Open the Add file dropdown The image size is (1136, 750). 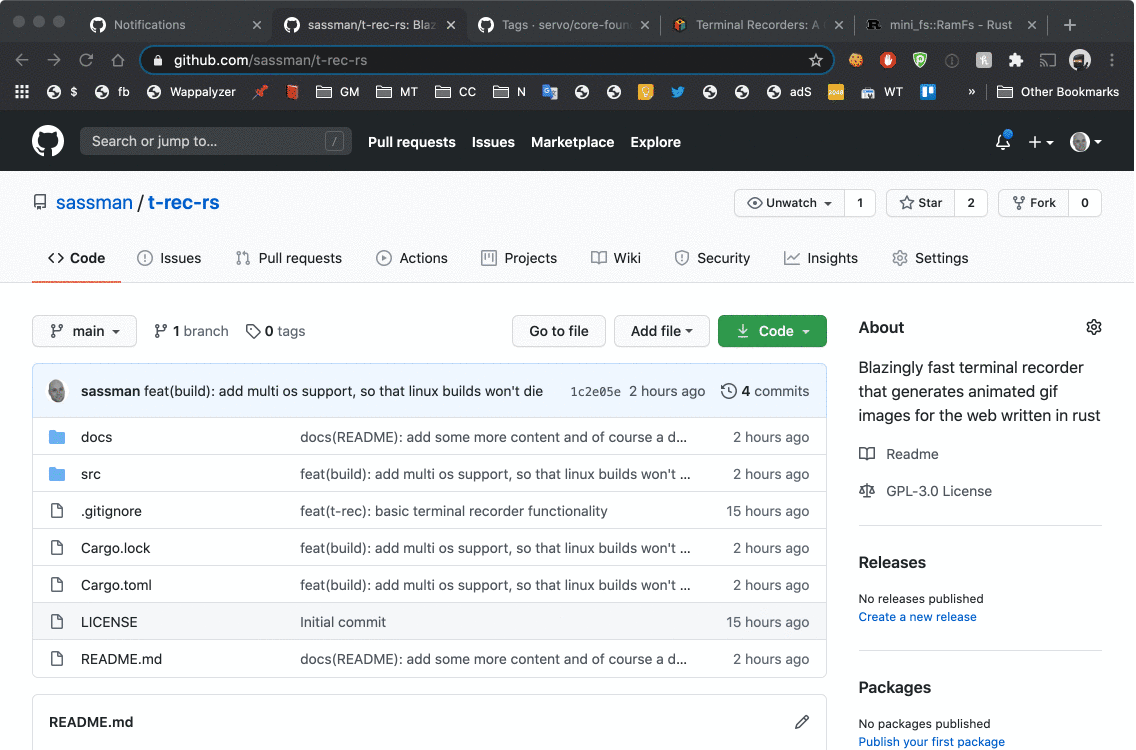click(x=661, y=331)
